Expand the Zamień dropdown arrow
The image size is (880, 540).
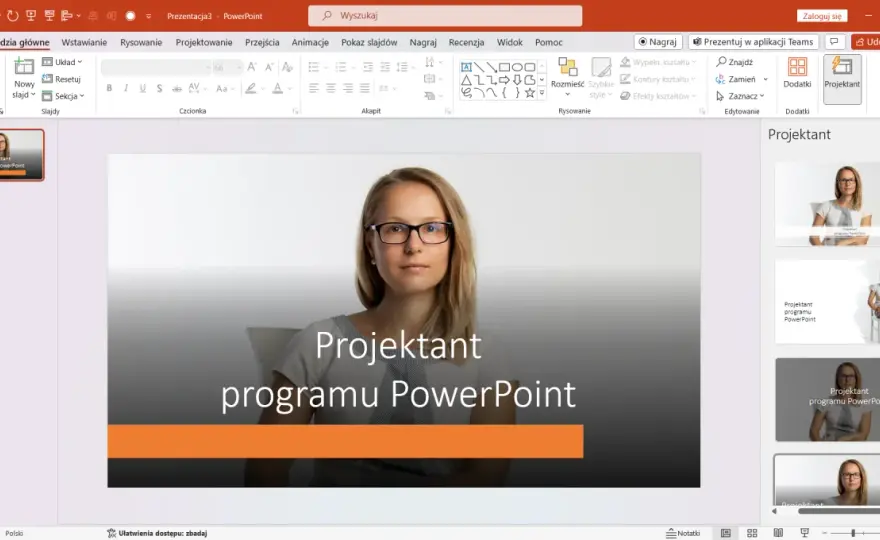(766, 79)
